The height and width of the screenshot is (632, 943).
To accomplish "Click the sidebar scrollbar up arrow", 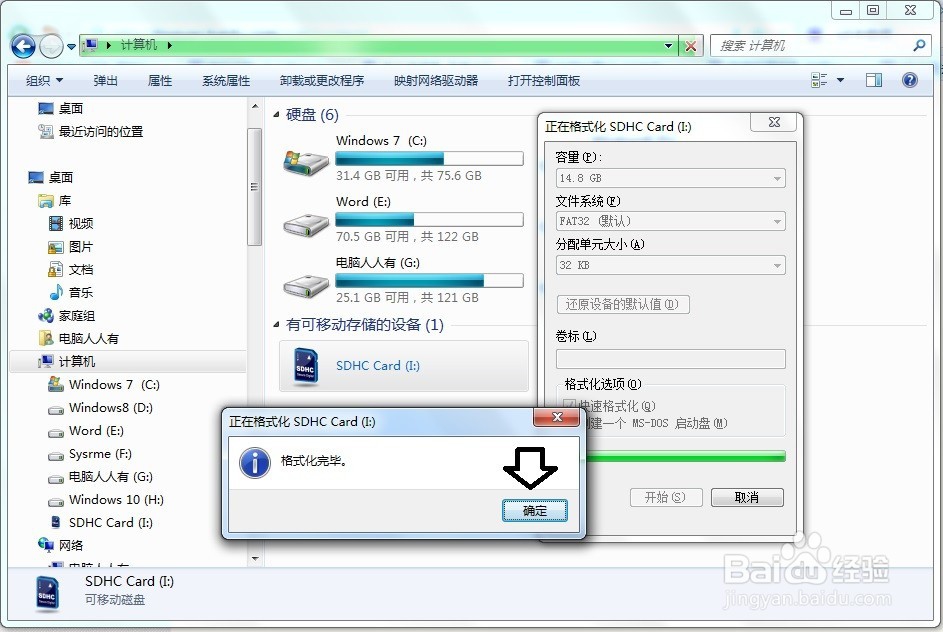I will 255,106.
